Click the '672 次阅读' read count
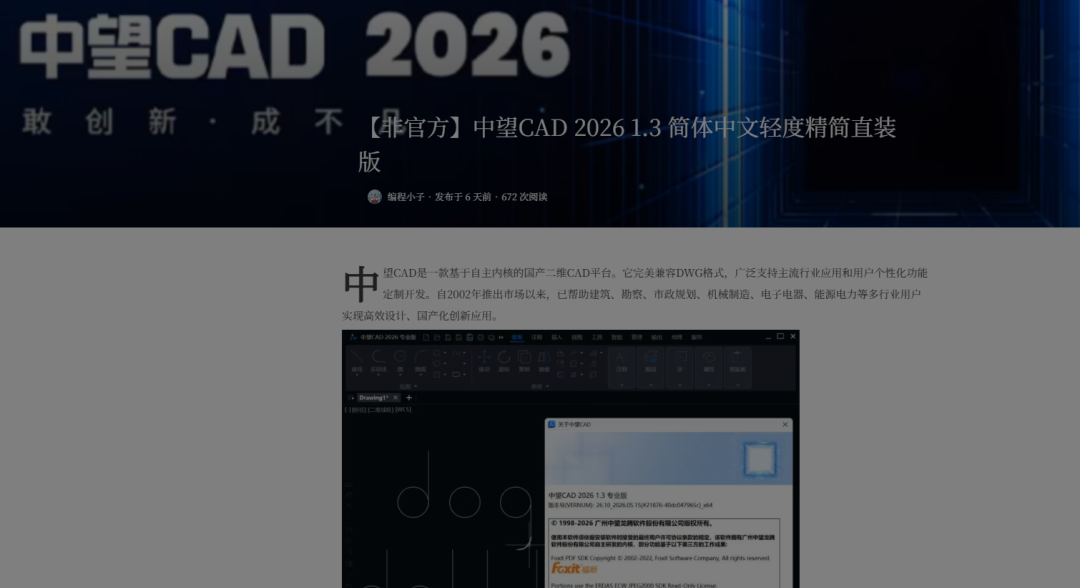1080x588 pixels. click(x=524, y=197)
